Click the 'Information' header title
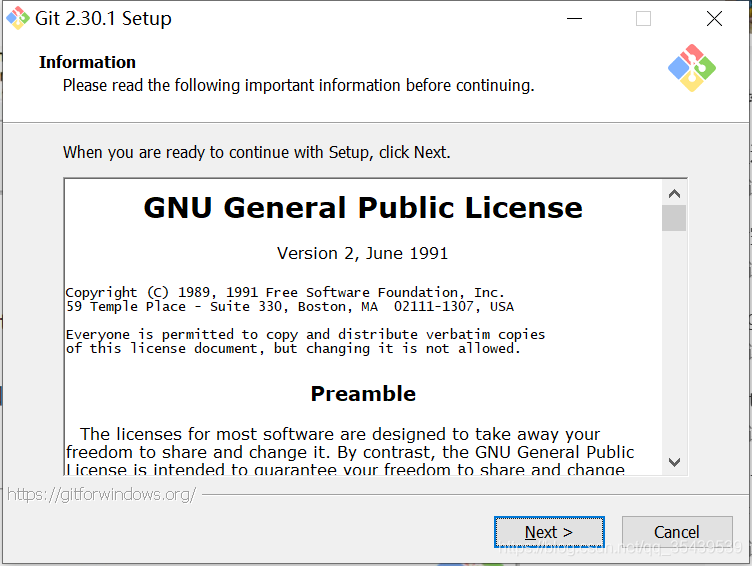 tap(87, 62)
